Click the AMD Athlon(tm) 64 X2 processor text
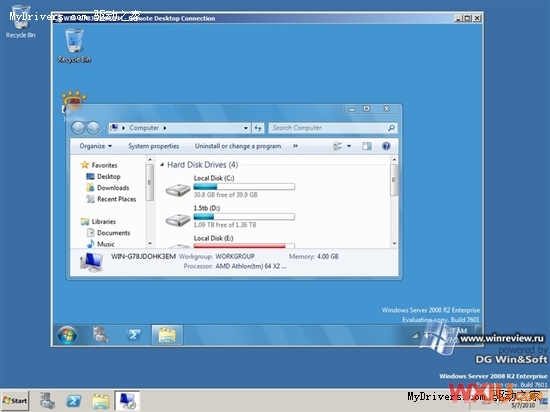Image resolution: width=550 pixels, height=412 pixels. tap(251, 266)
